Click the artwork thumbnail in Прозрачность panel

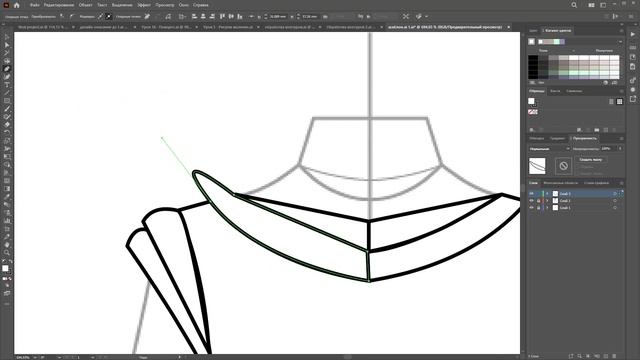tap(537, 166)
